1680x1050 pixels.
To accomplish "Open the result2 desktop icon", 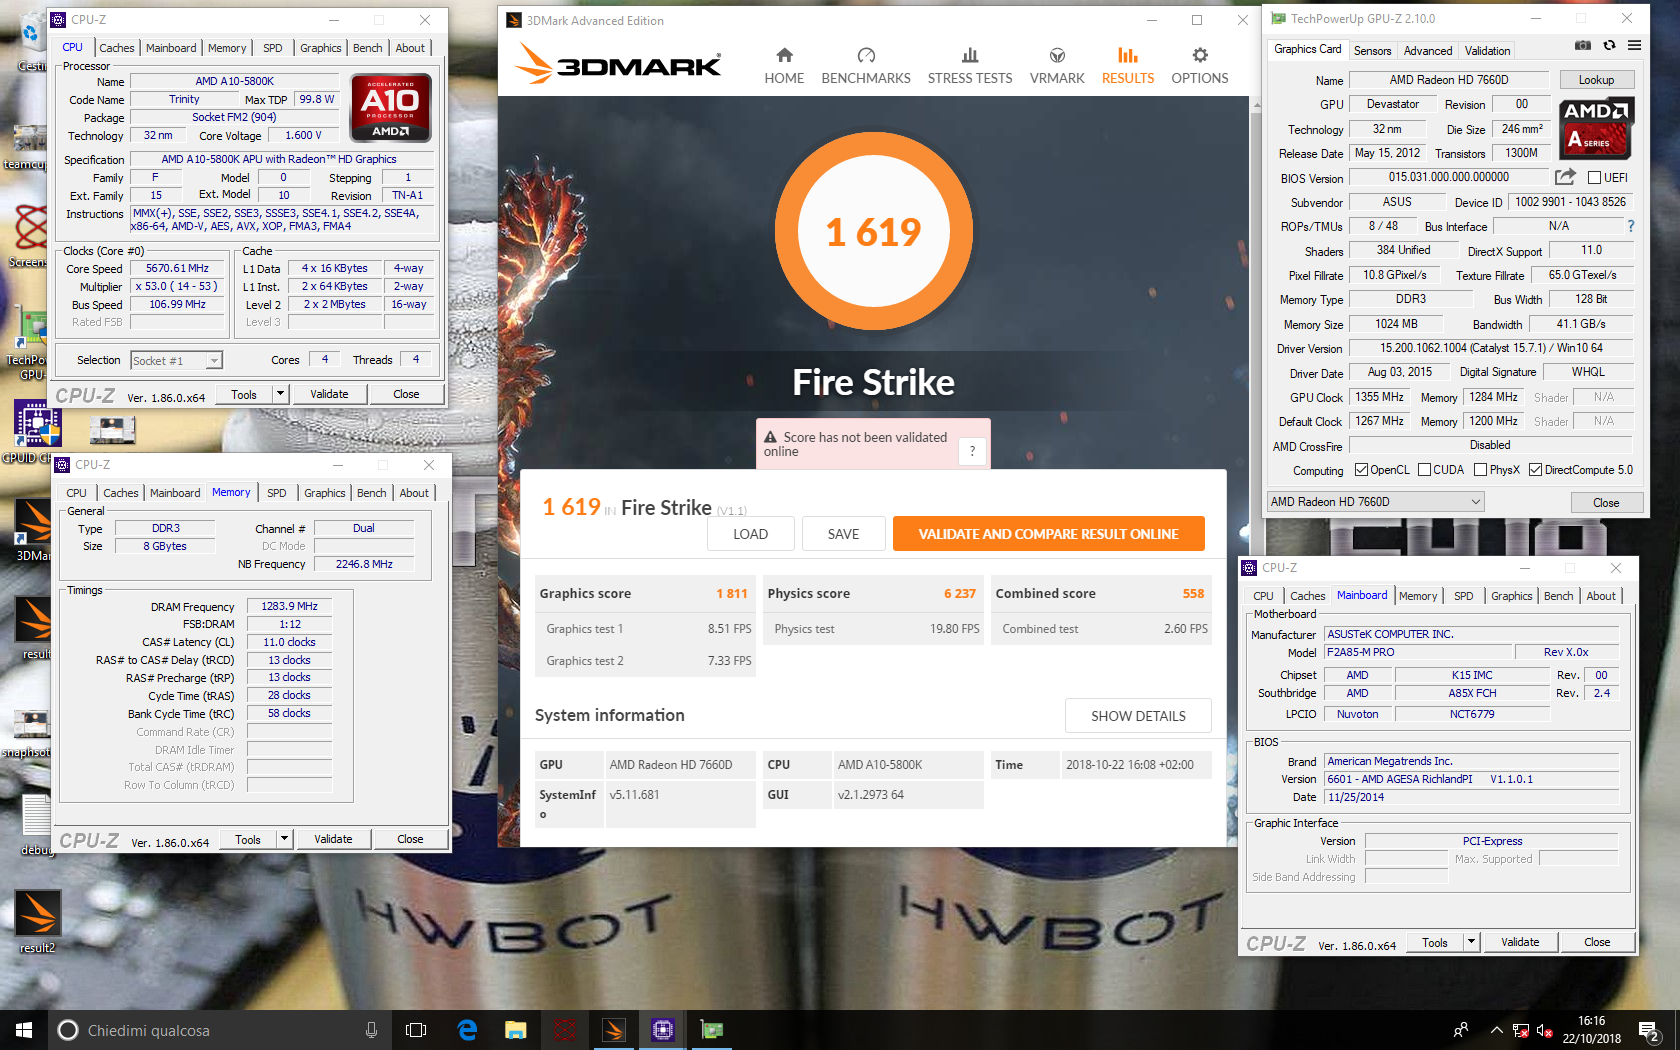I will pos(38,922).
